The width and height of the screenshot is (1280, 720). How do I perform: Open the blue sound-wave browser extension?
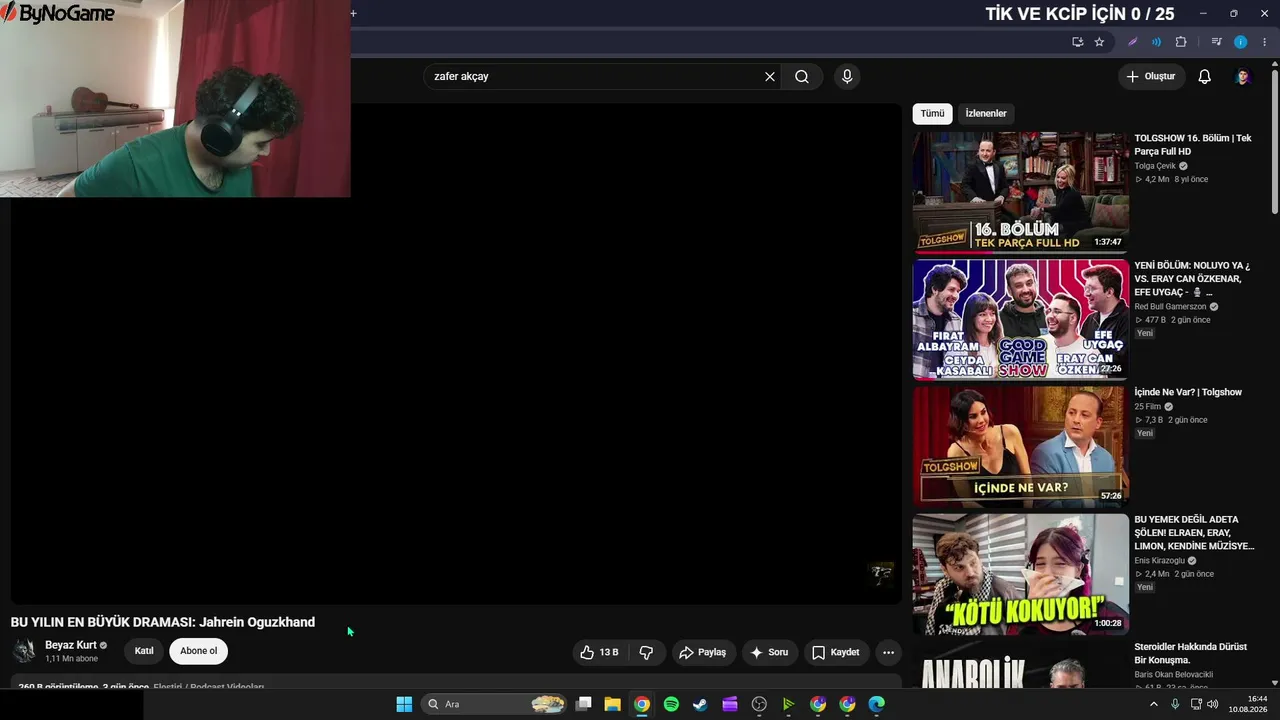coord(1156,42)
